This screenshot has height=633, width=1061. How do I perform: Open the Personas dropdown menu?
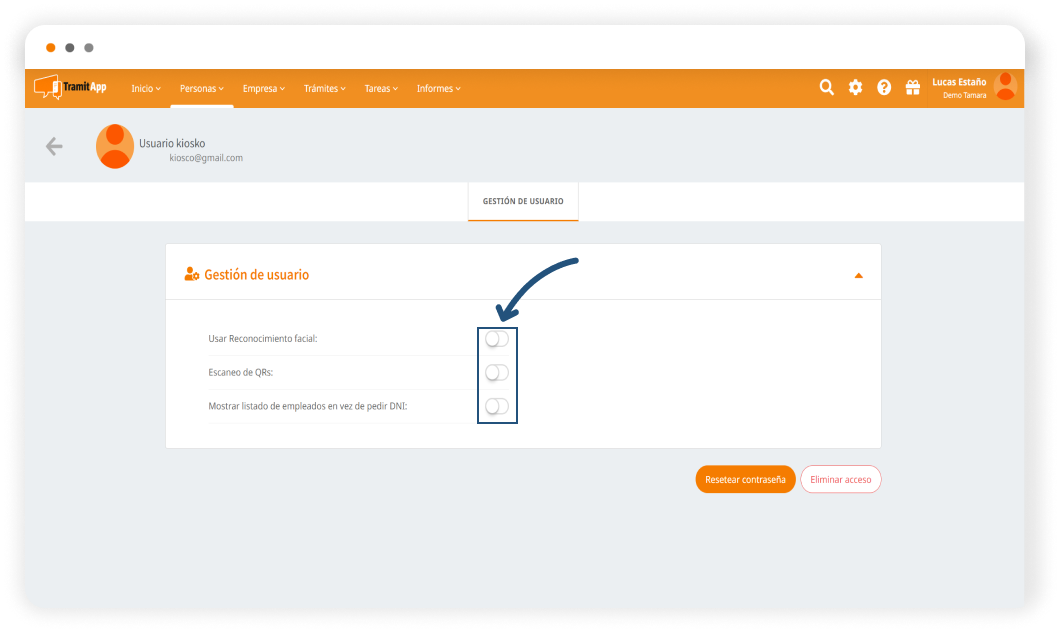pyautogui.click(x=201, y=89)
